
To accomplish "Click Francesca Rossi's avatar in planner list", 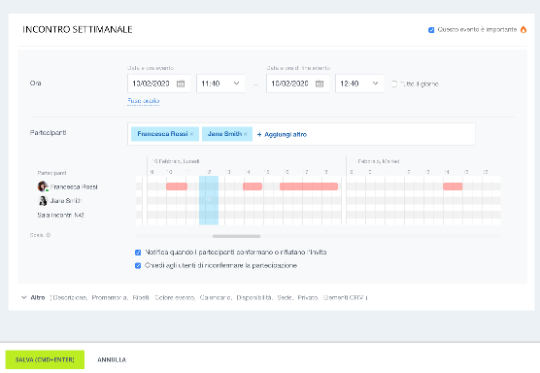I will [43, 186].
